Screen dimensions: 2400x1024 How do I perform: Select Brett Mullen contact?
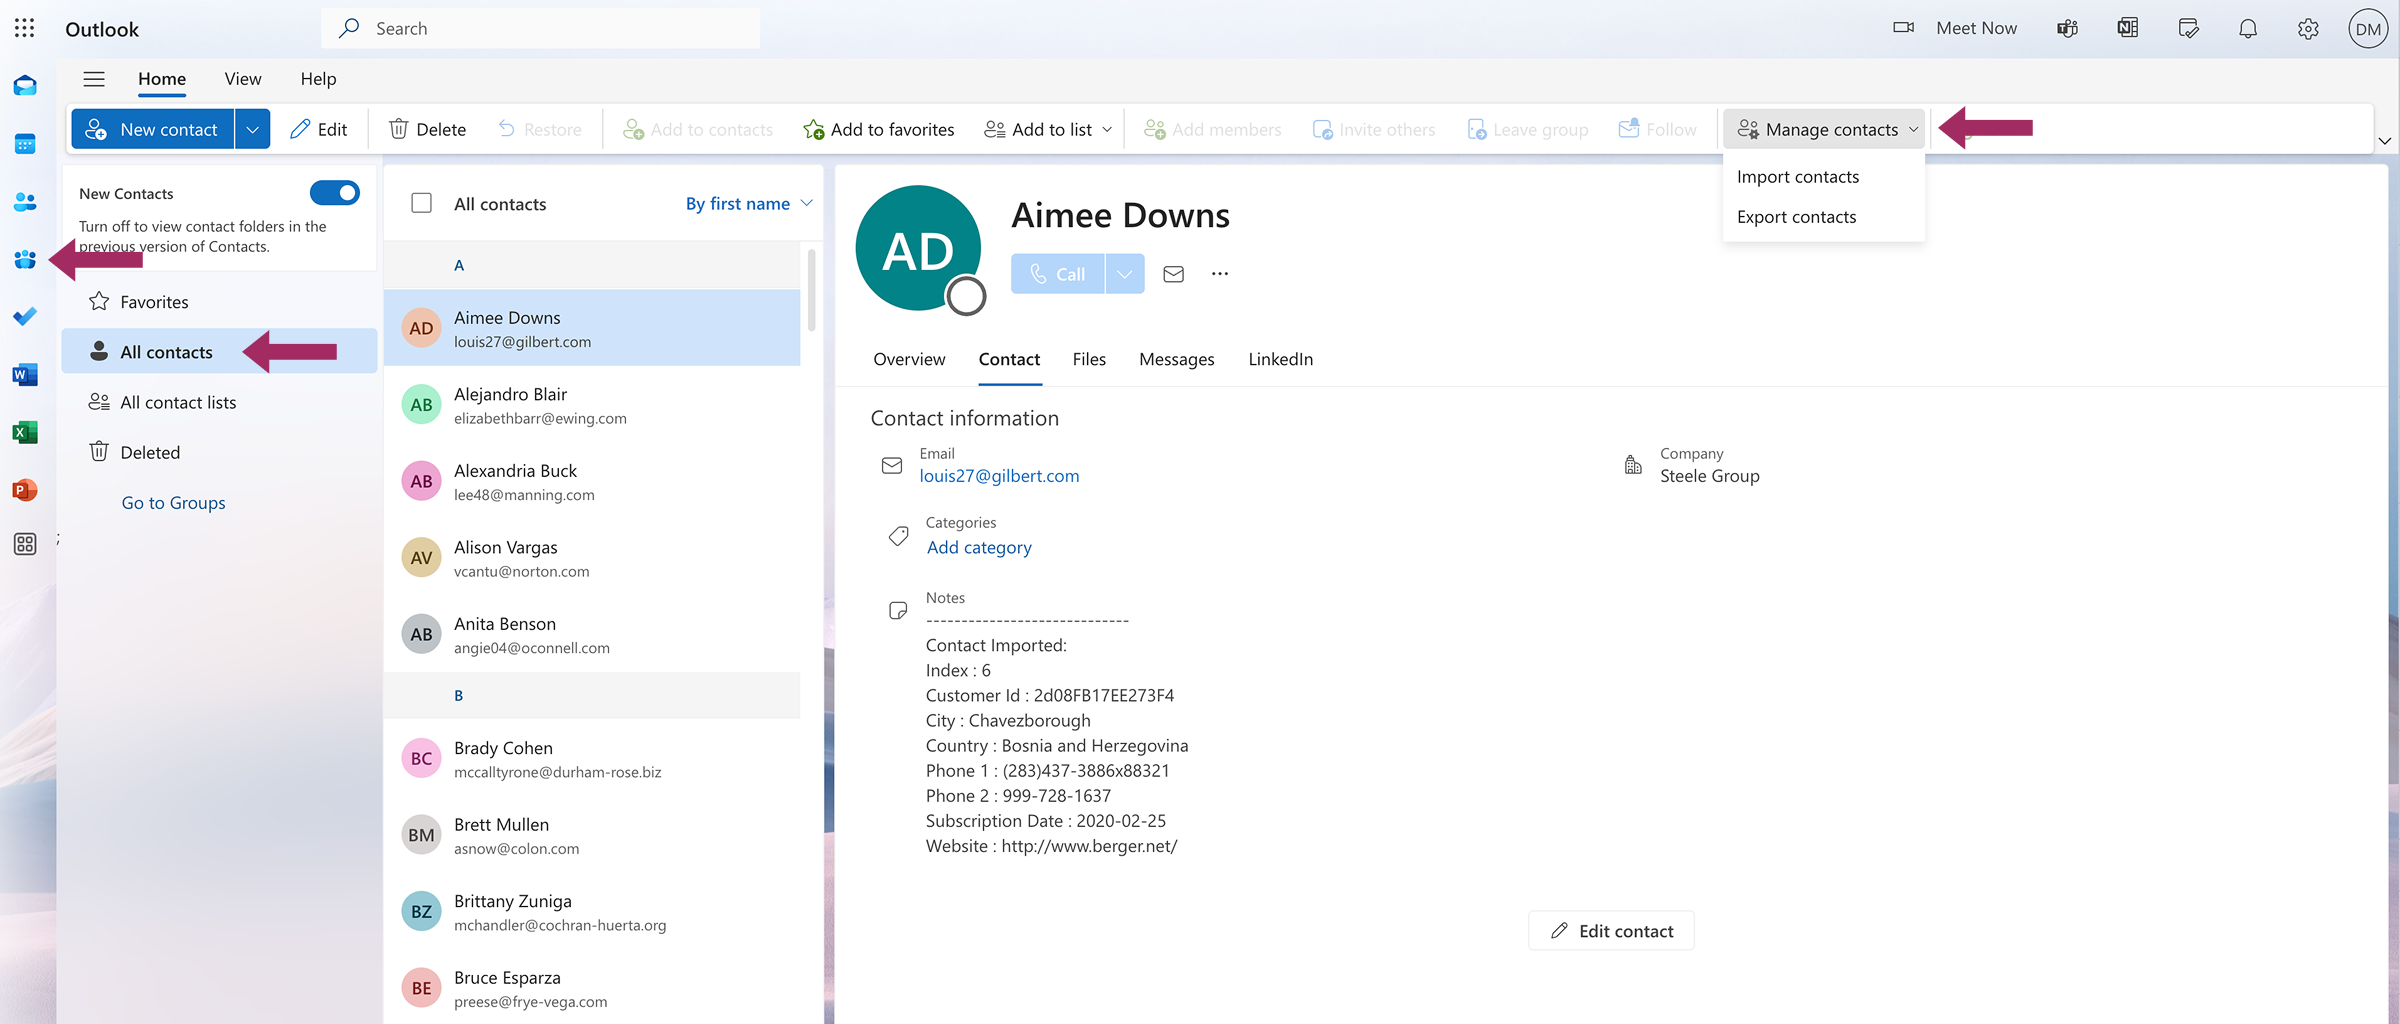pyautogui.click(x=592, y=836)
